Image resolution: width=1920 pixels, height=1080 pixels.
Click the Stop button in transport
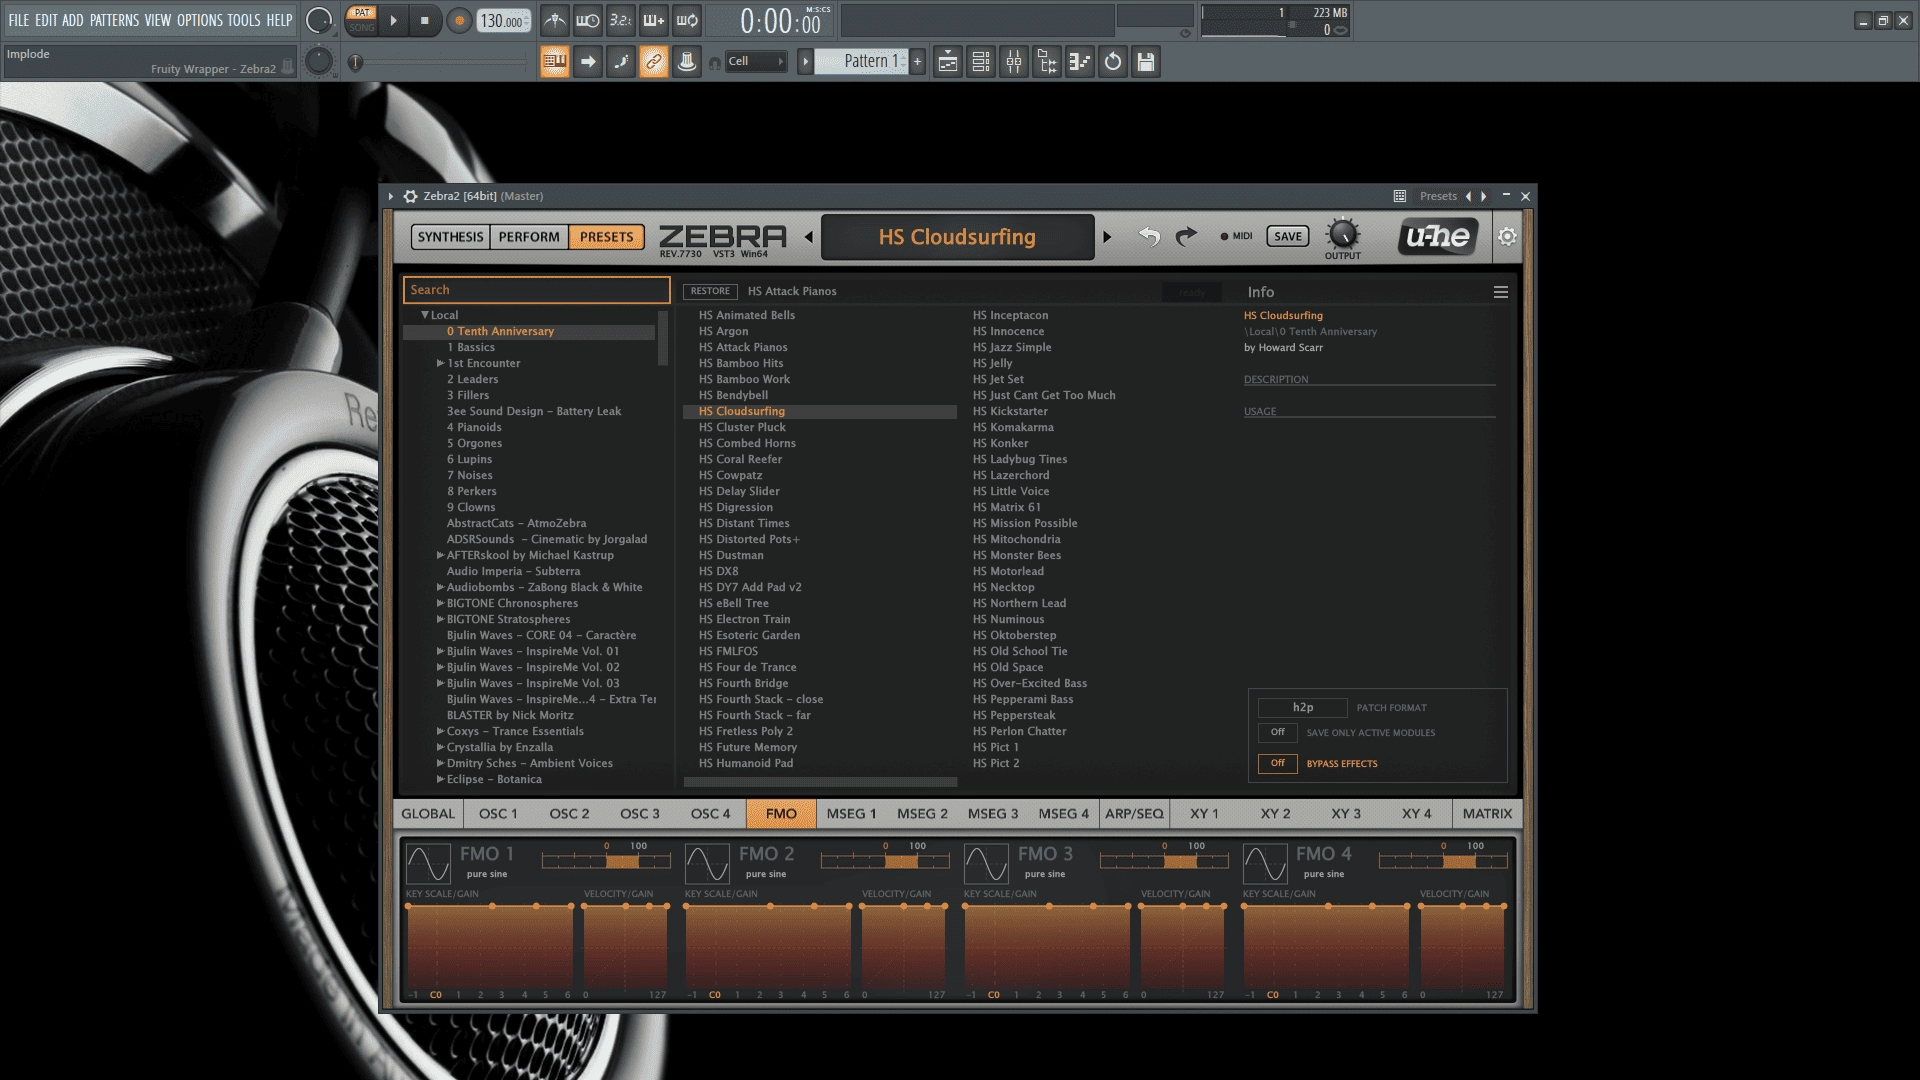(x=424, y=20)
